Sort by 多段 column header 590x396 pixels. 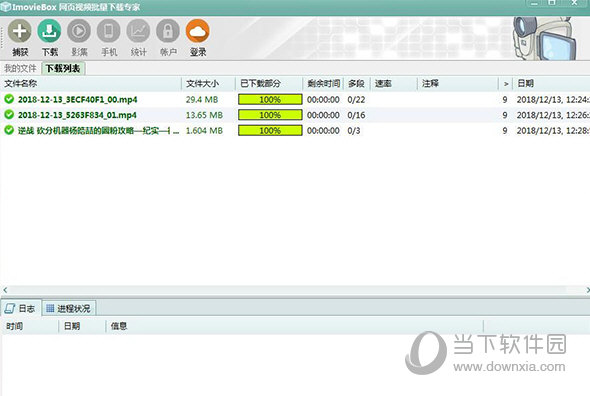(357, 84)
